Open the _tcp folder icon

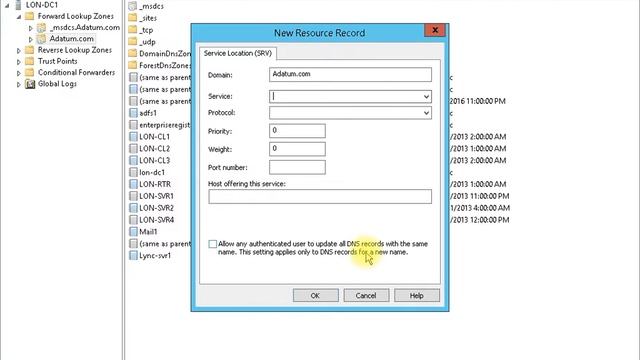pos(133,30)
